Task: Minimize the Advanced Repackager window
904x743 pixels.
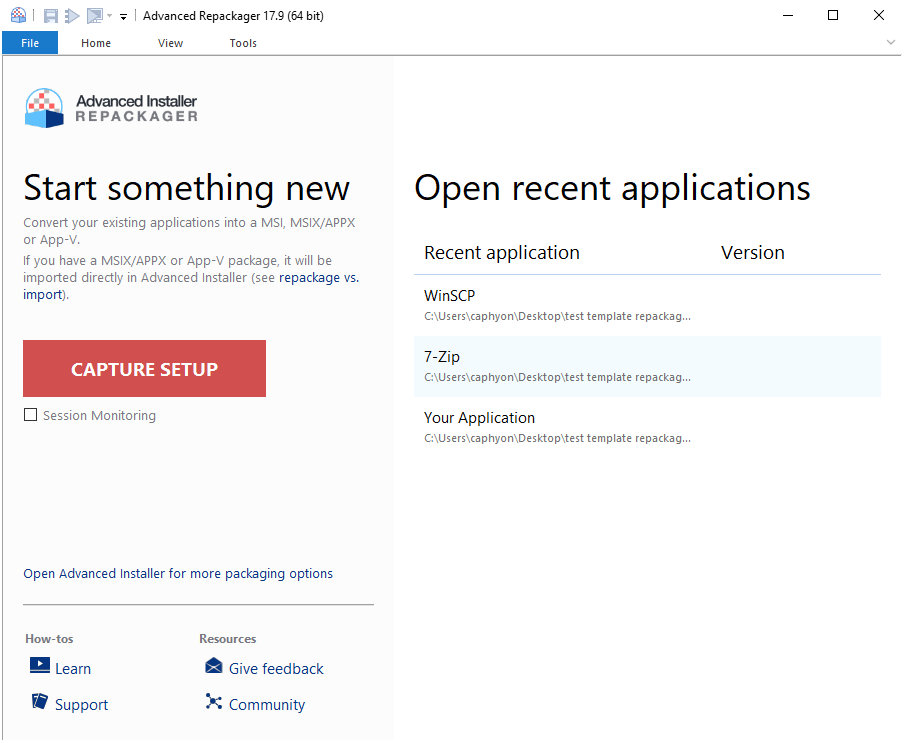Action: pos(788,16)
